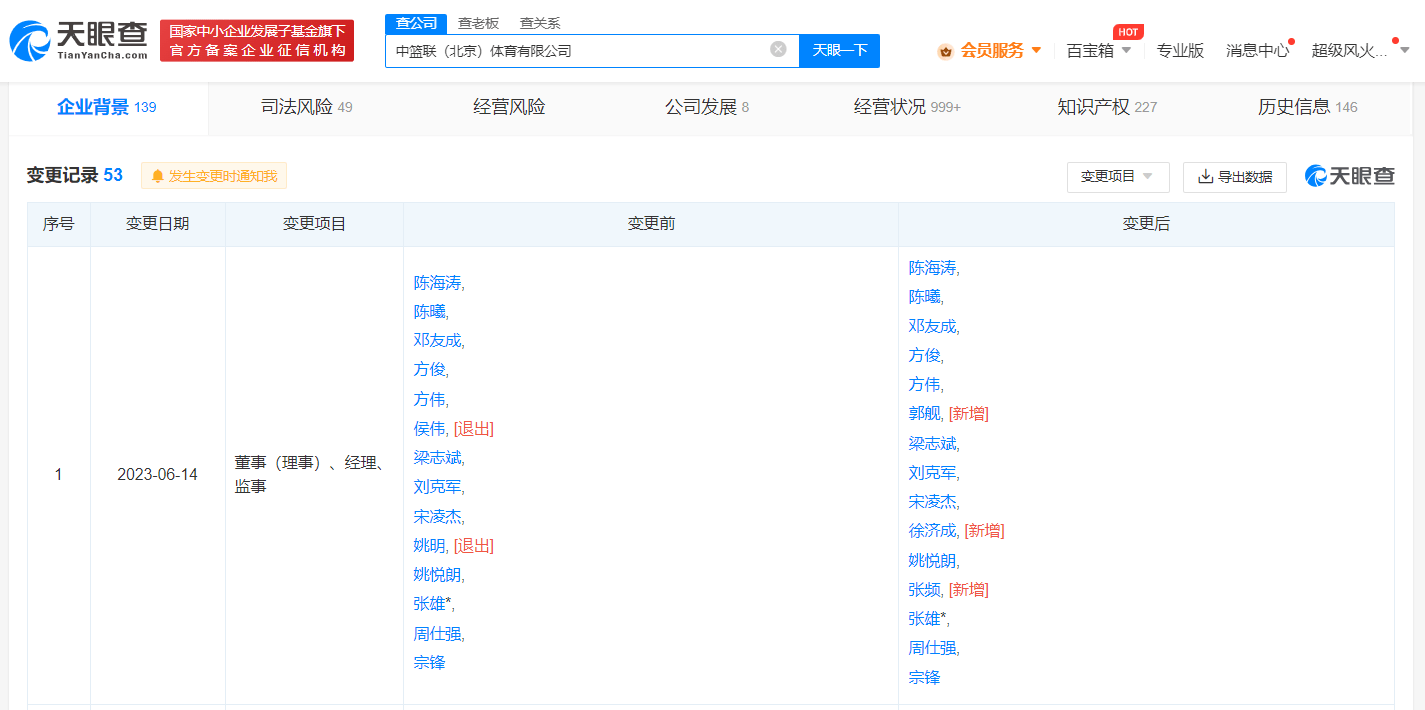The height and width of the screenshot is (710, 1425).
Task: Open the 会员服务 dropdown arrow
Action: click(x=1036, y=50)
